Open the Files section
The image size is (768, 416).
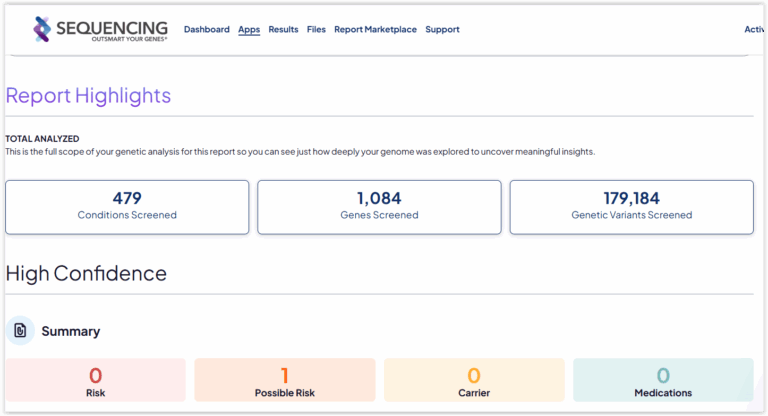coord(316,30)
